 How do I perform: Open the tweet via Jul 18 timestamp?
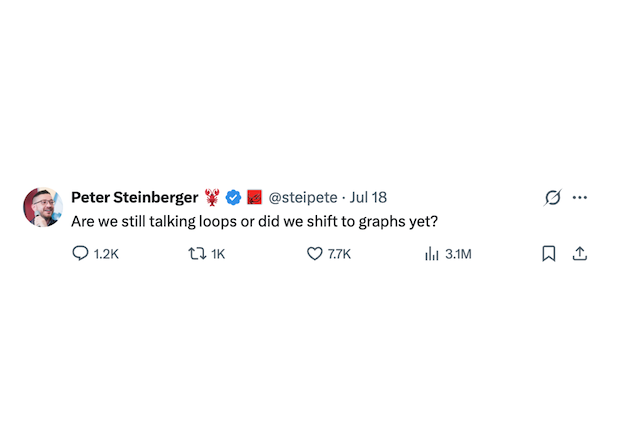click(x=368, y=197)
